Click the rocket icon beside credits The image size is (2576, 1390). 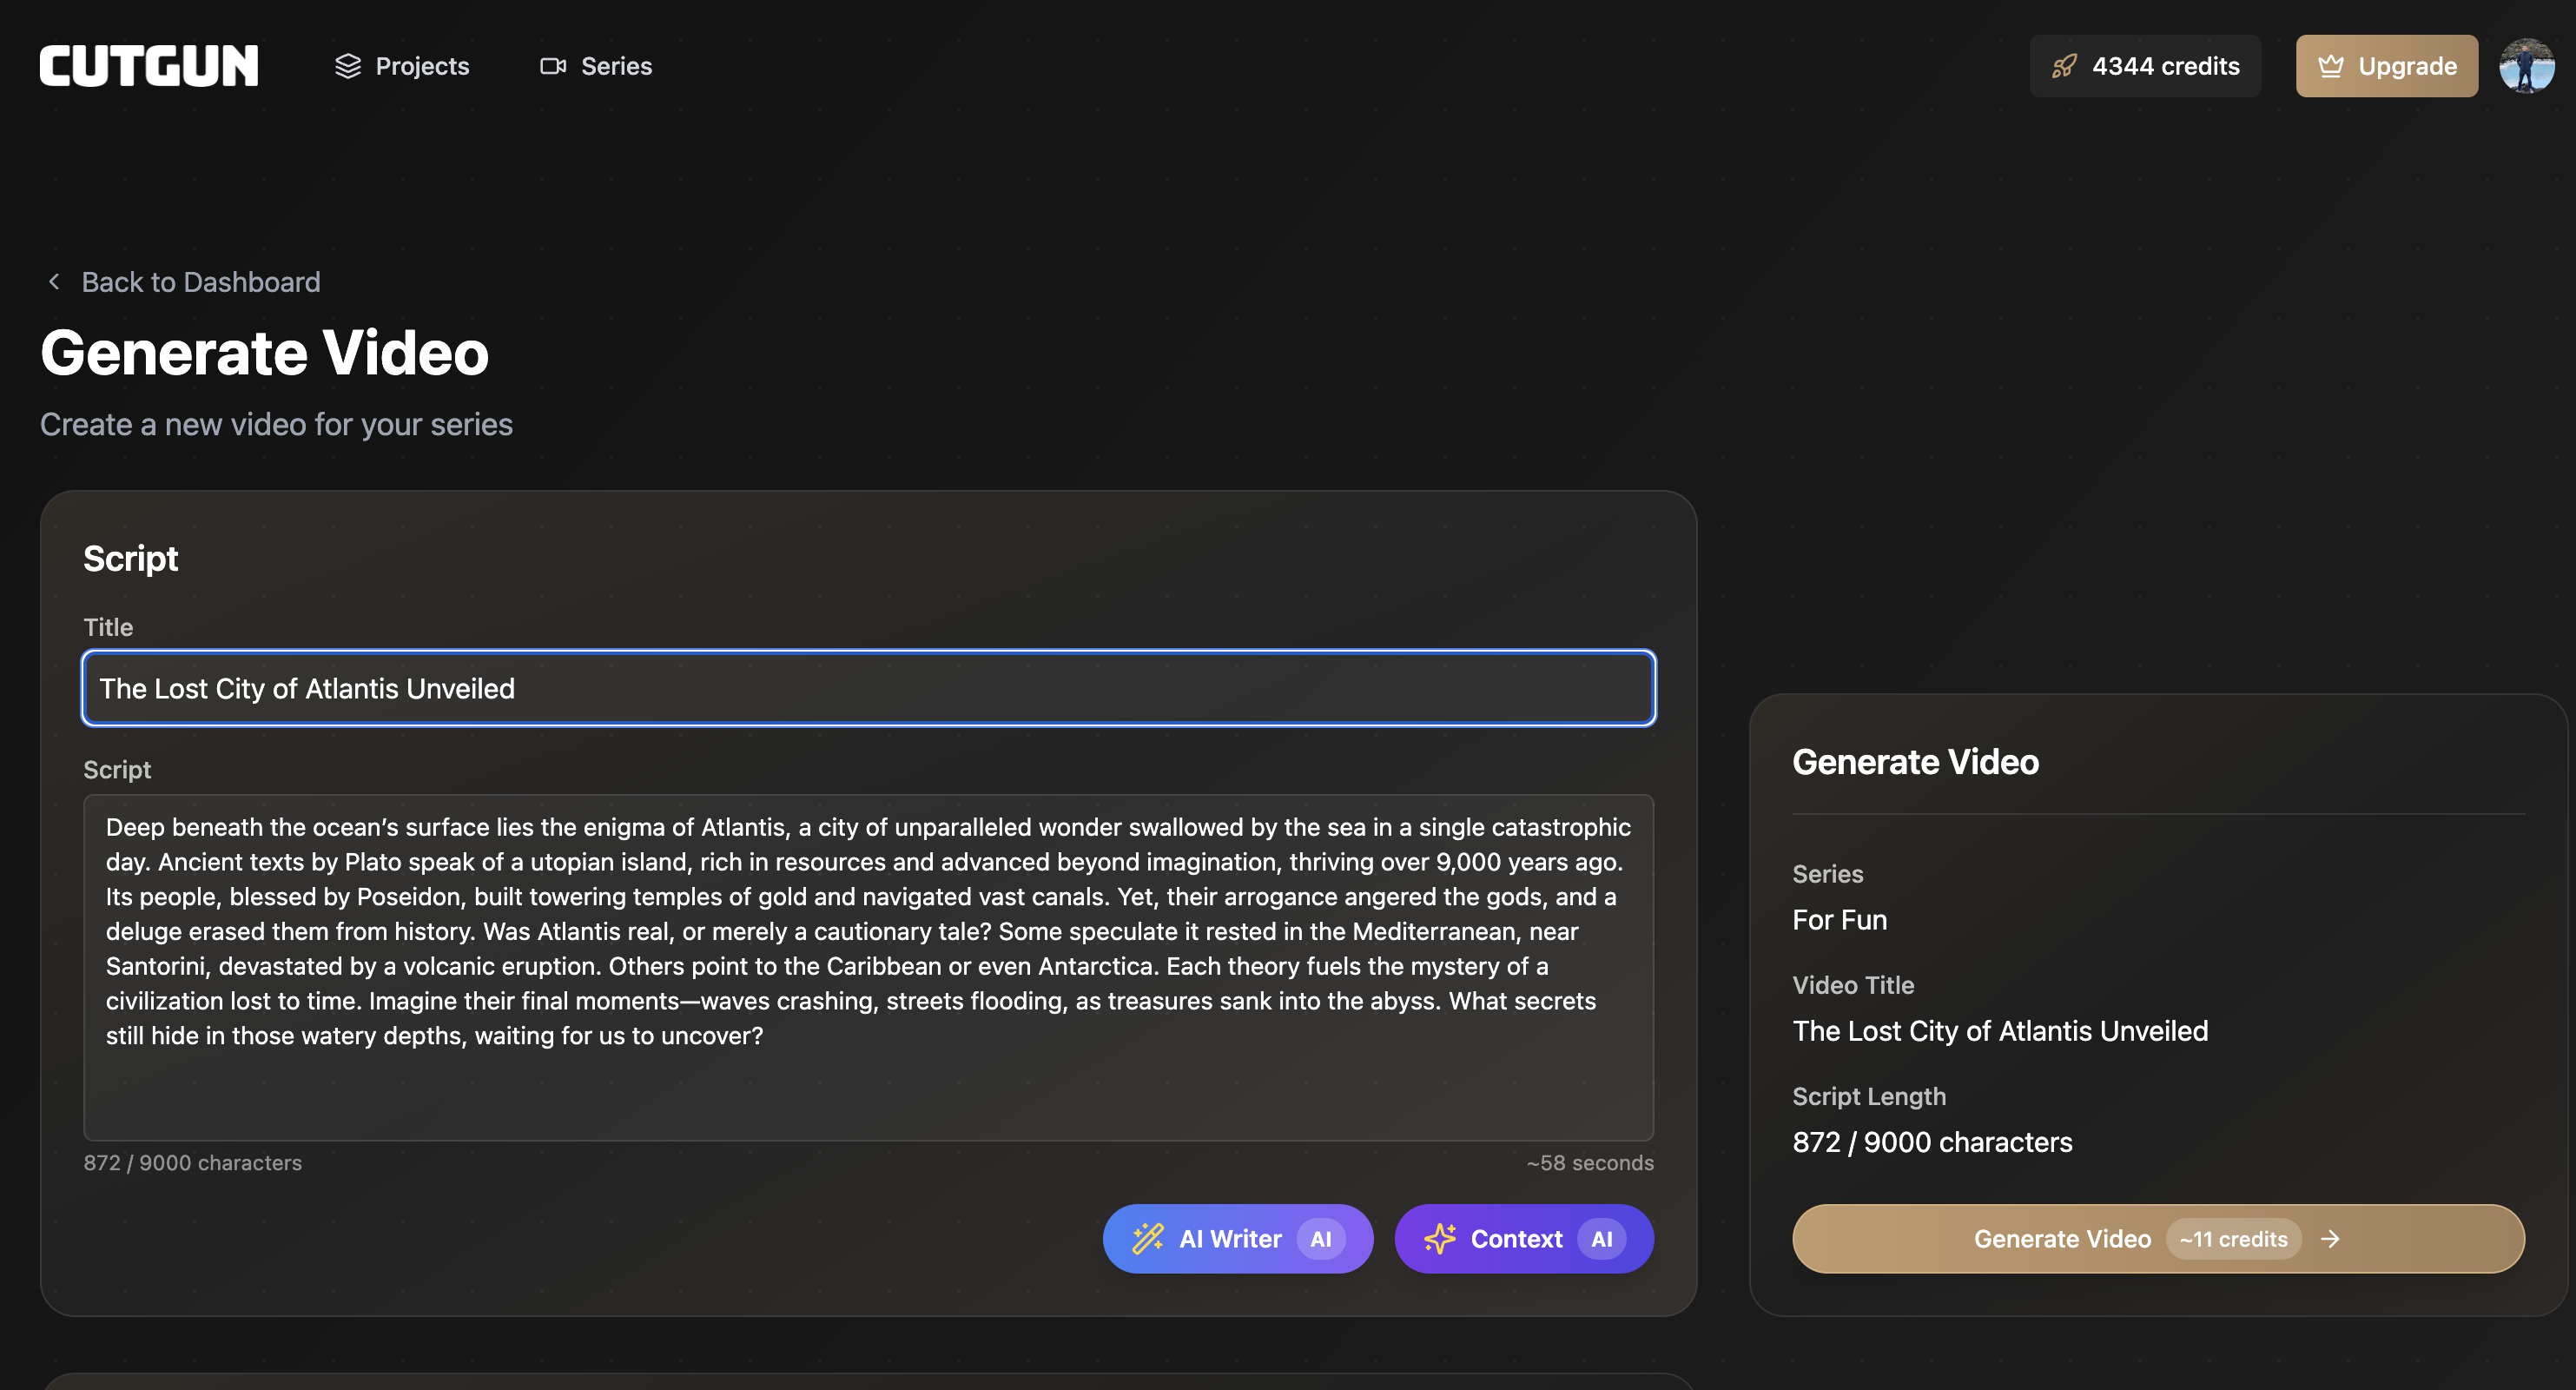[x=2064, y=66]
